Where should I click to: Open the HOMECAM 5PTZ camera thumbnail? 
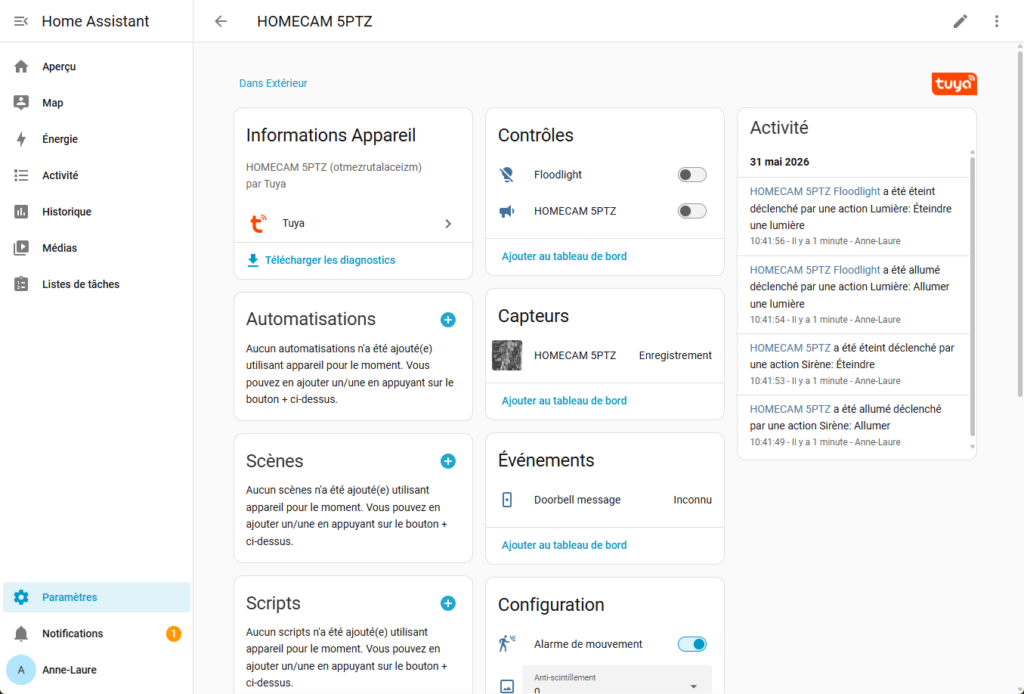[507, 355]
